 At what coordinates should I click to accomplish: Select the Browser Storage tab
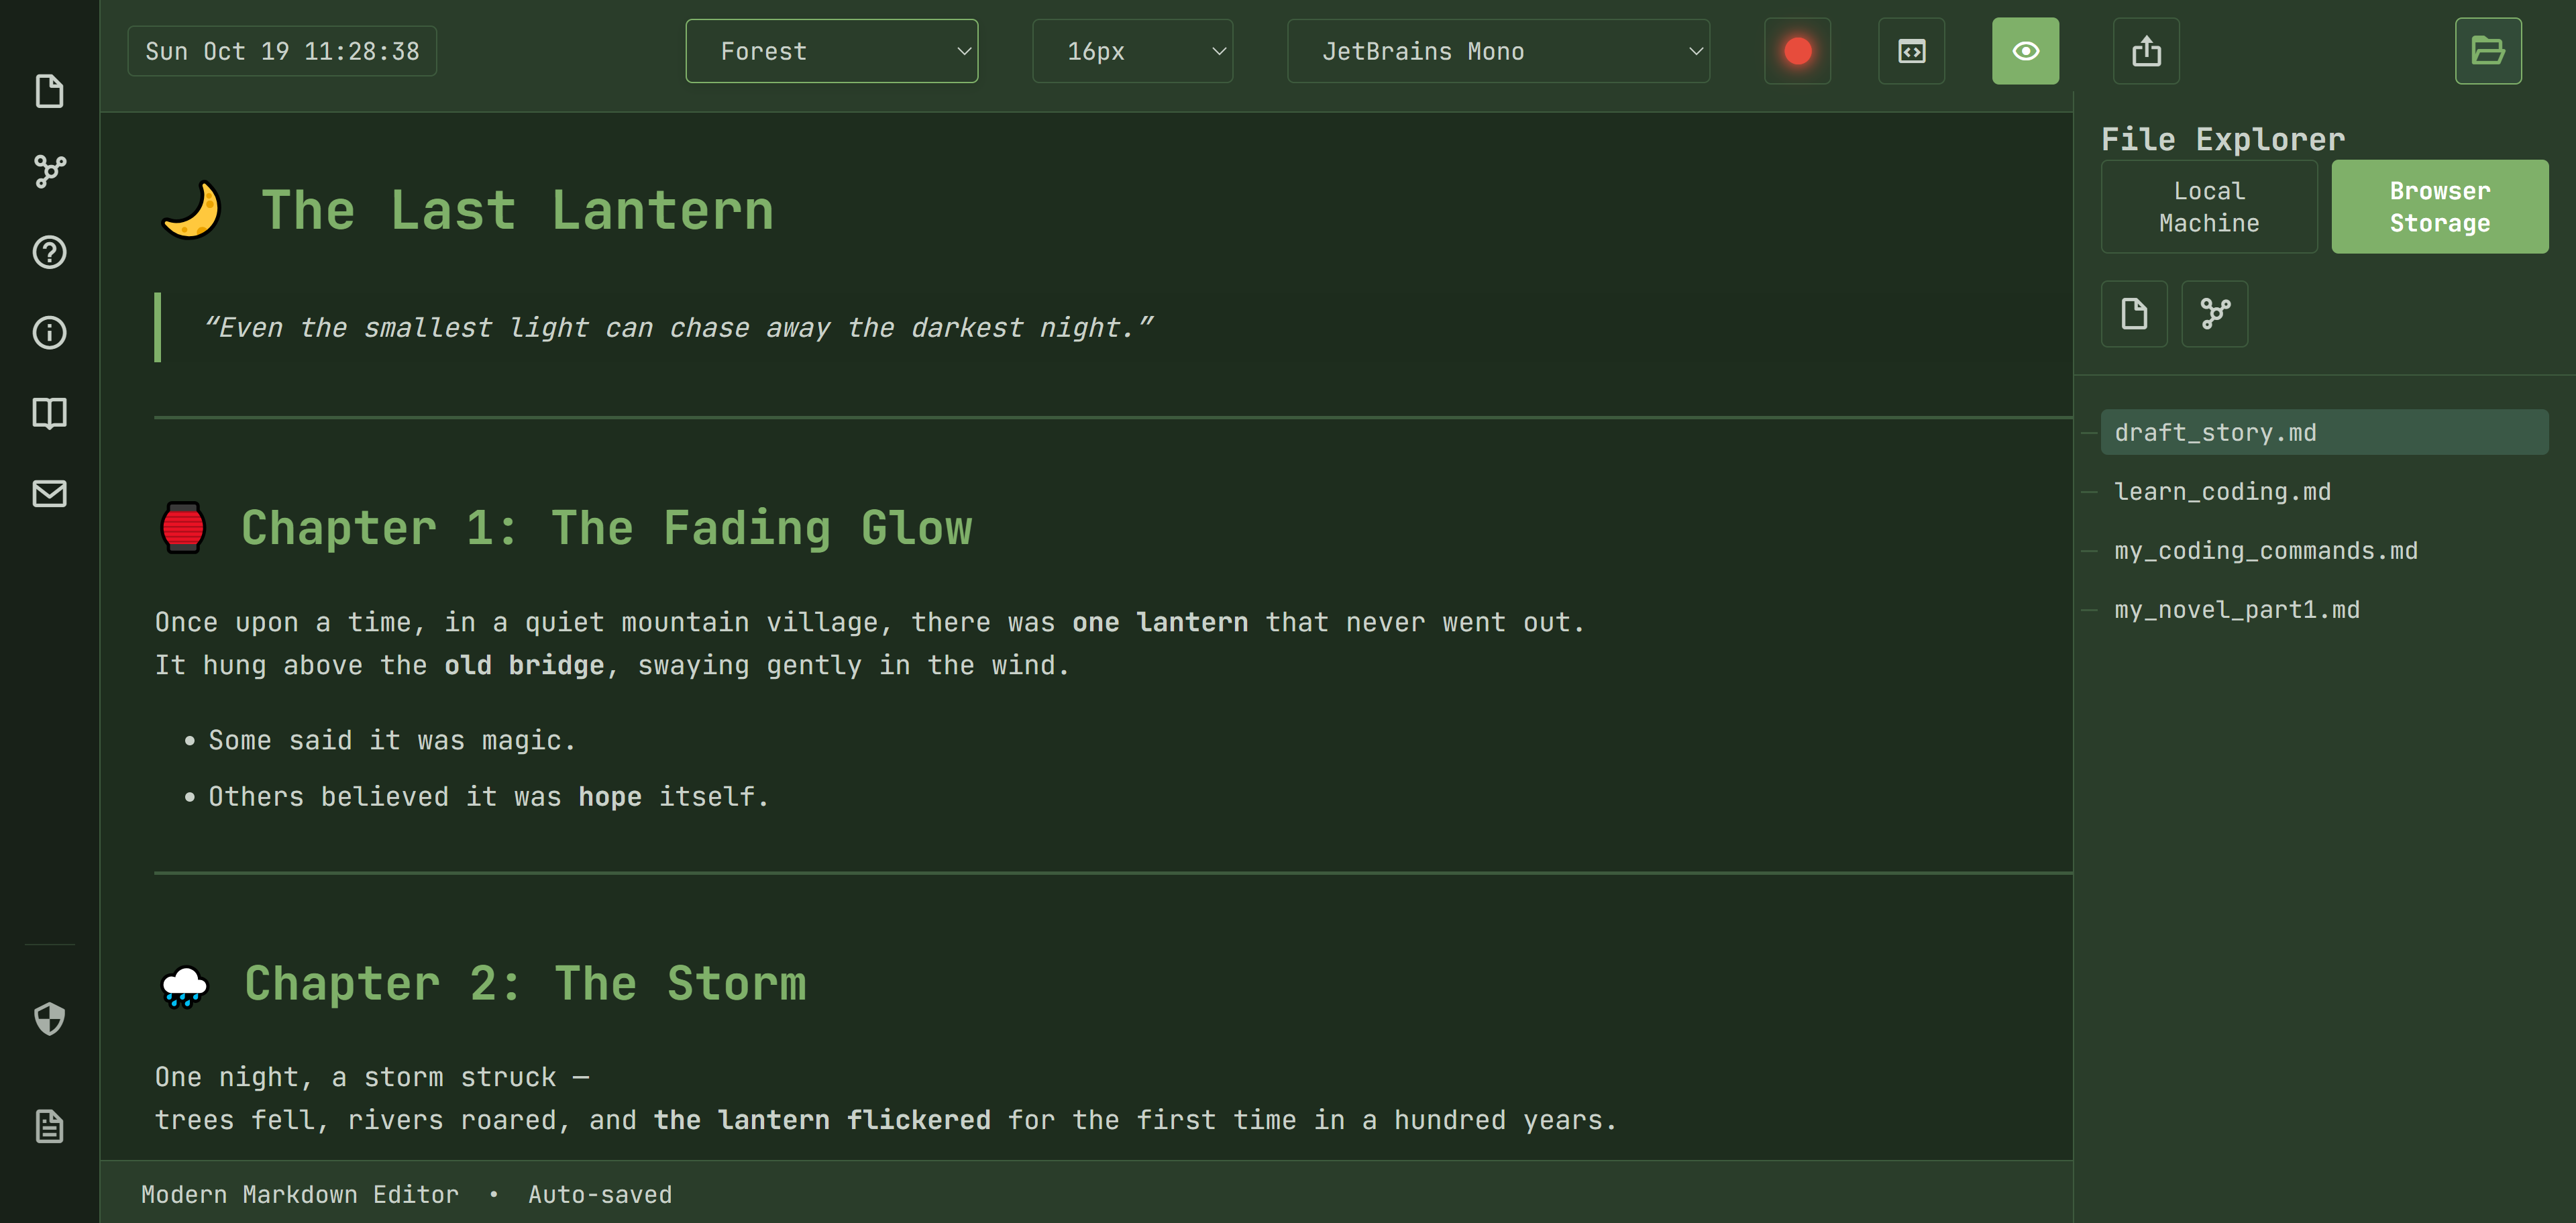pyautogui.click(x=2440, y=206)
